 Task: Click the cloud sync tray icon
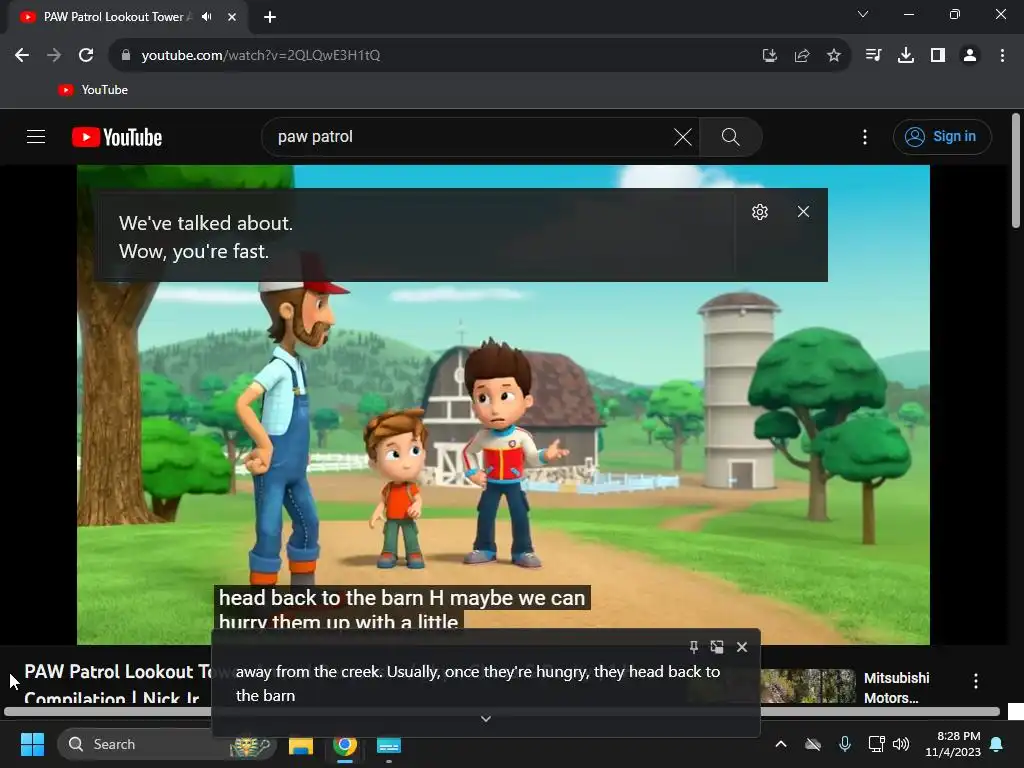pos(812,744)
